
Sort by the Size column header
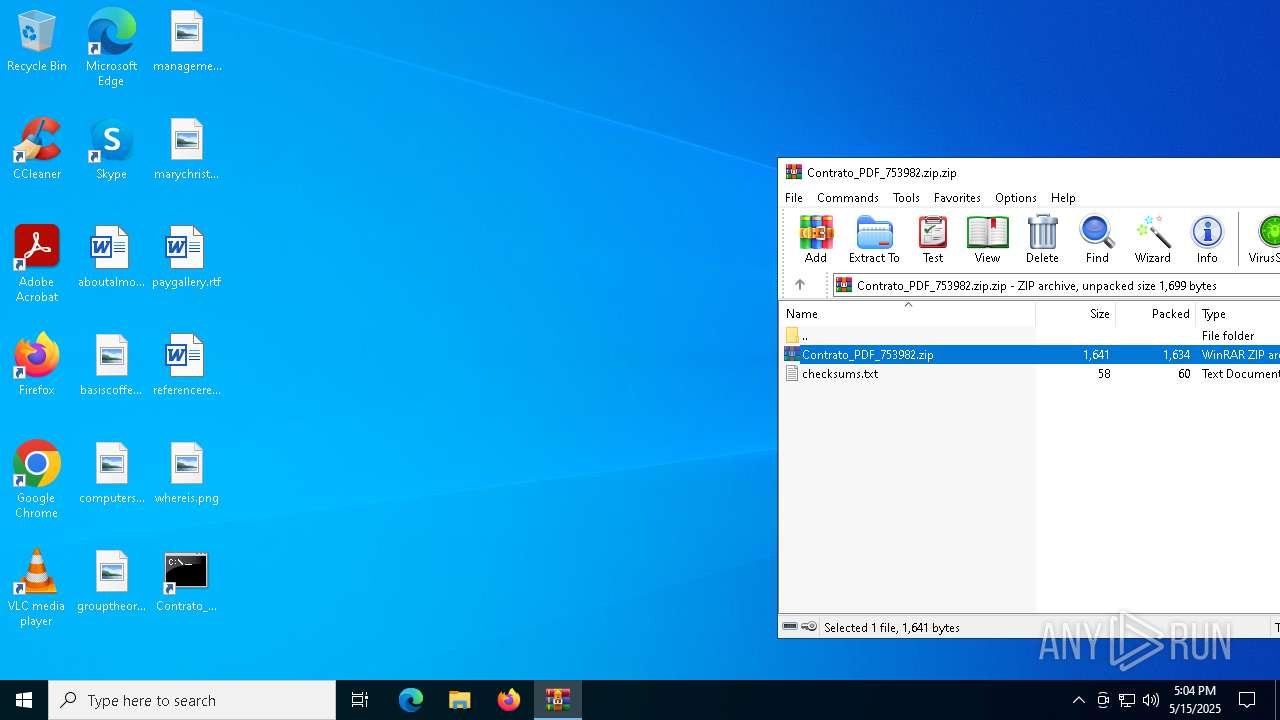coord(1075,314)
